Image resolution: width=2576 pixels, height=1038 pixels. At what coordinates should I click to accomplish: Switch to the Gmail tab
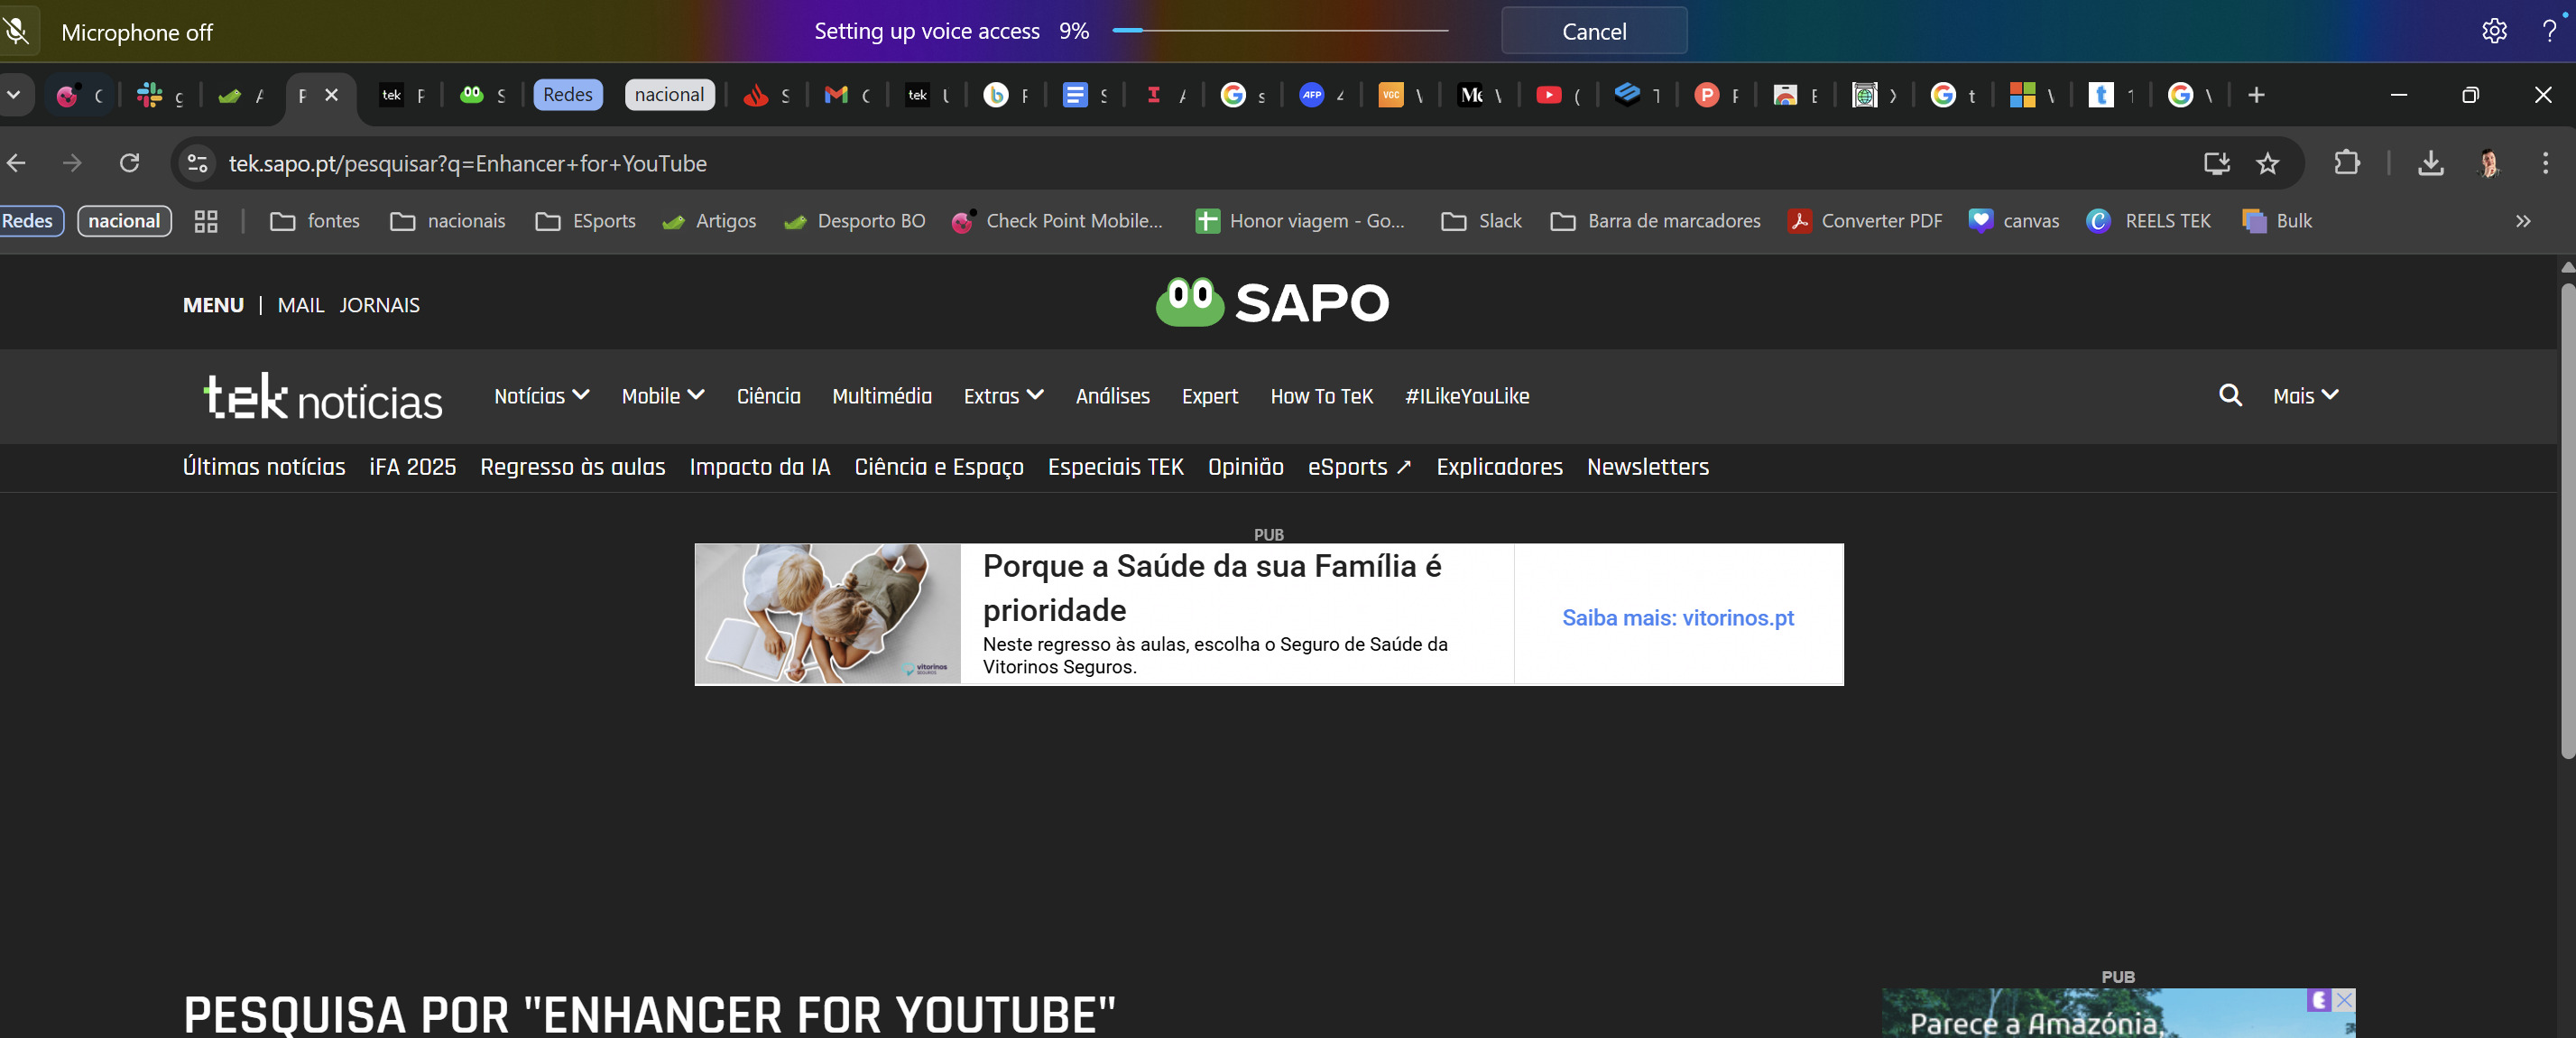tap(846, 95)
